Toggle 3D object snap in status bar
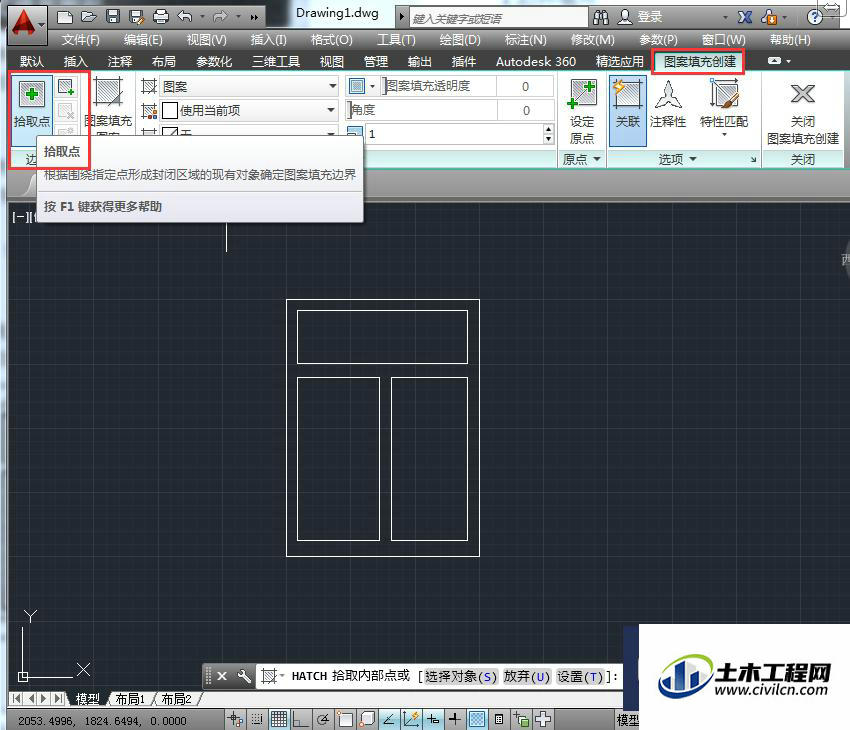The height and width of the screenshot is (730, 850). 367,719
